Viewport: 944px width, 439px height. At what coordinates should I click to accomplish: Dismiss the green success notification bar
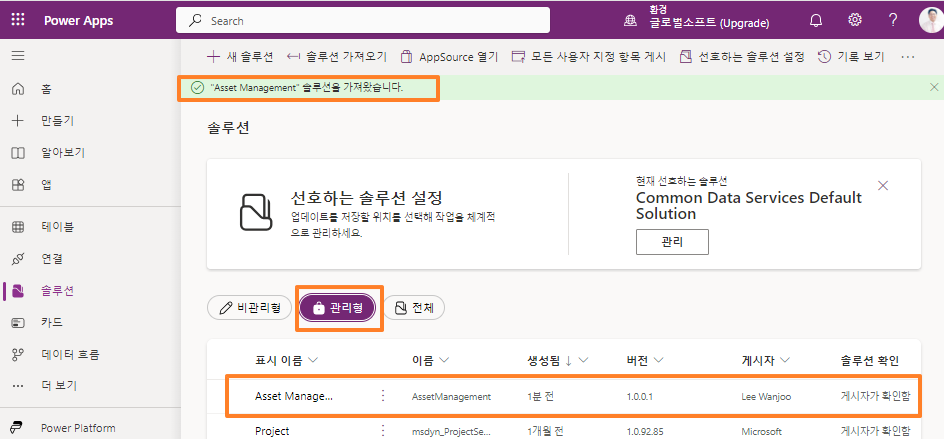pyautogui.click(x=934, y=87)
